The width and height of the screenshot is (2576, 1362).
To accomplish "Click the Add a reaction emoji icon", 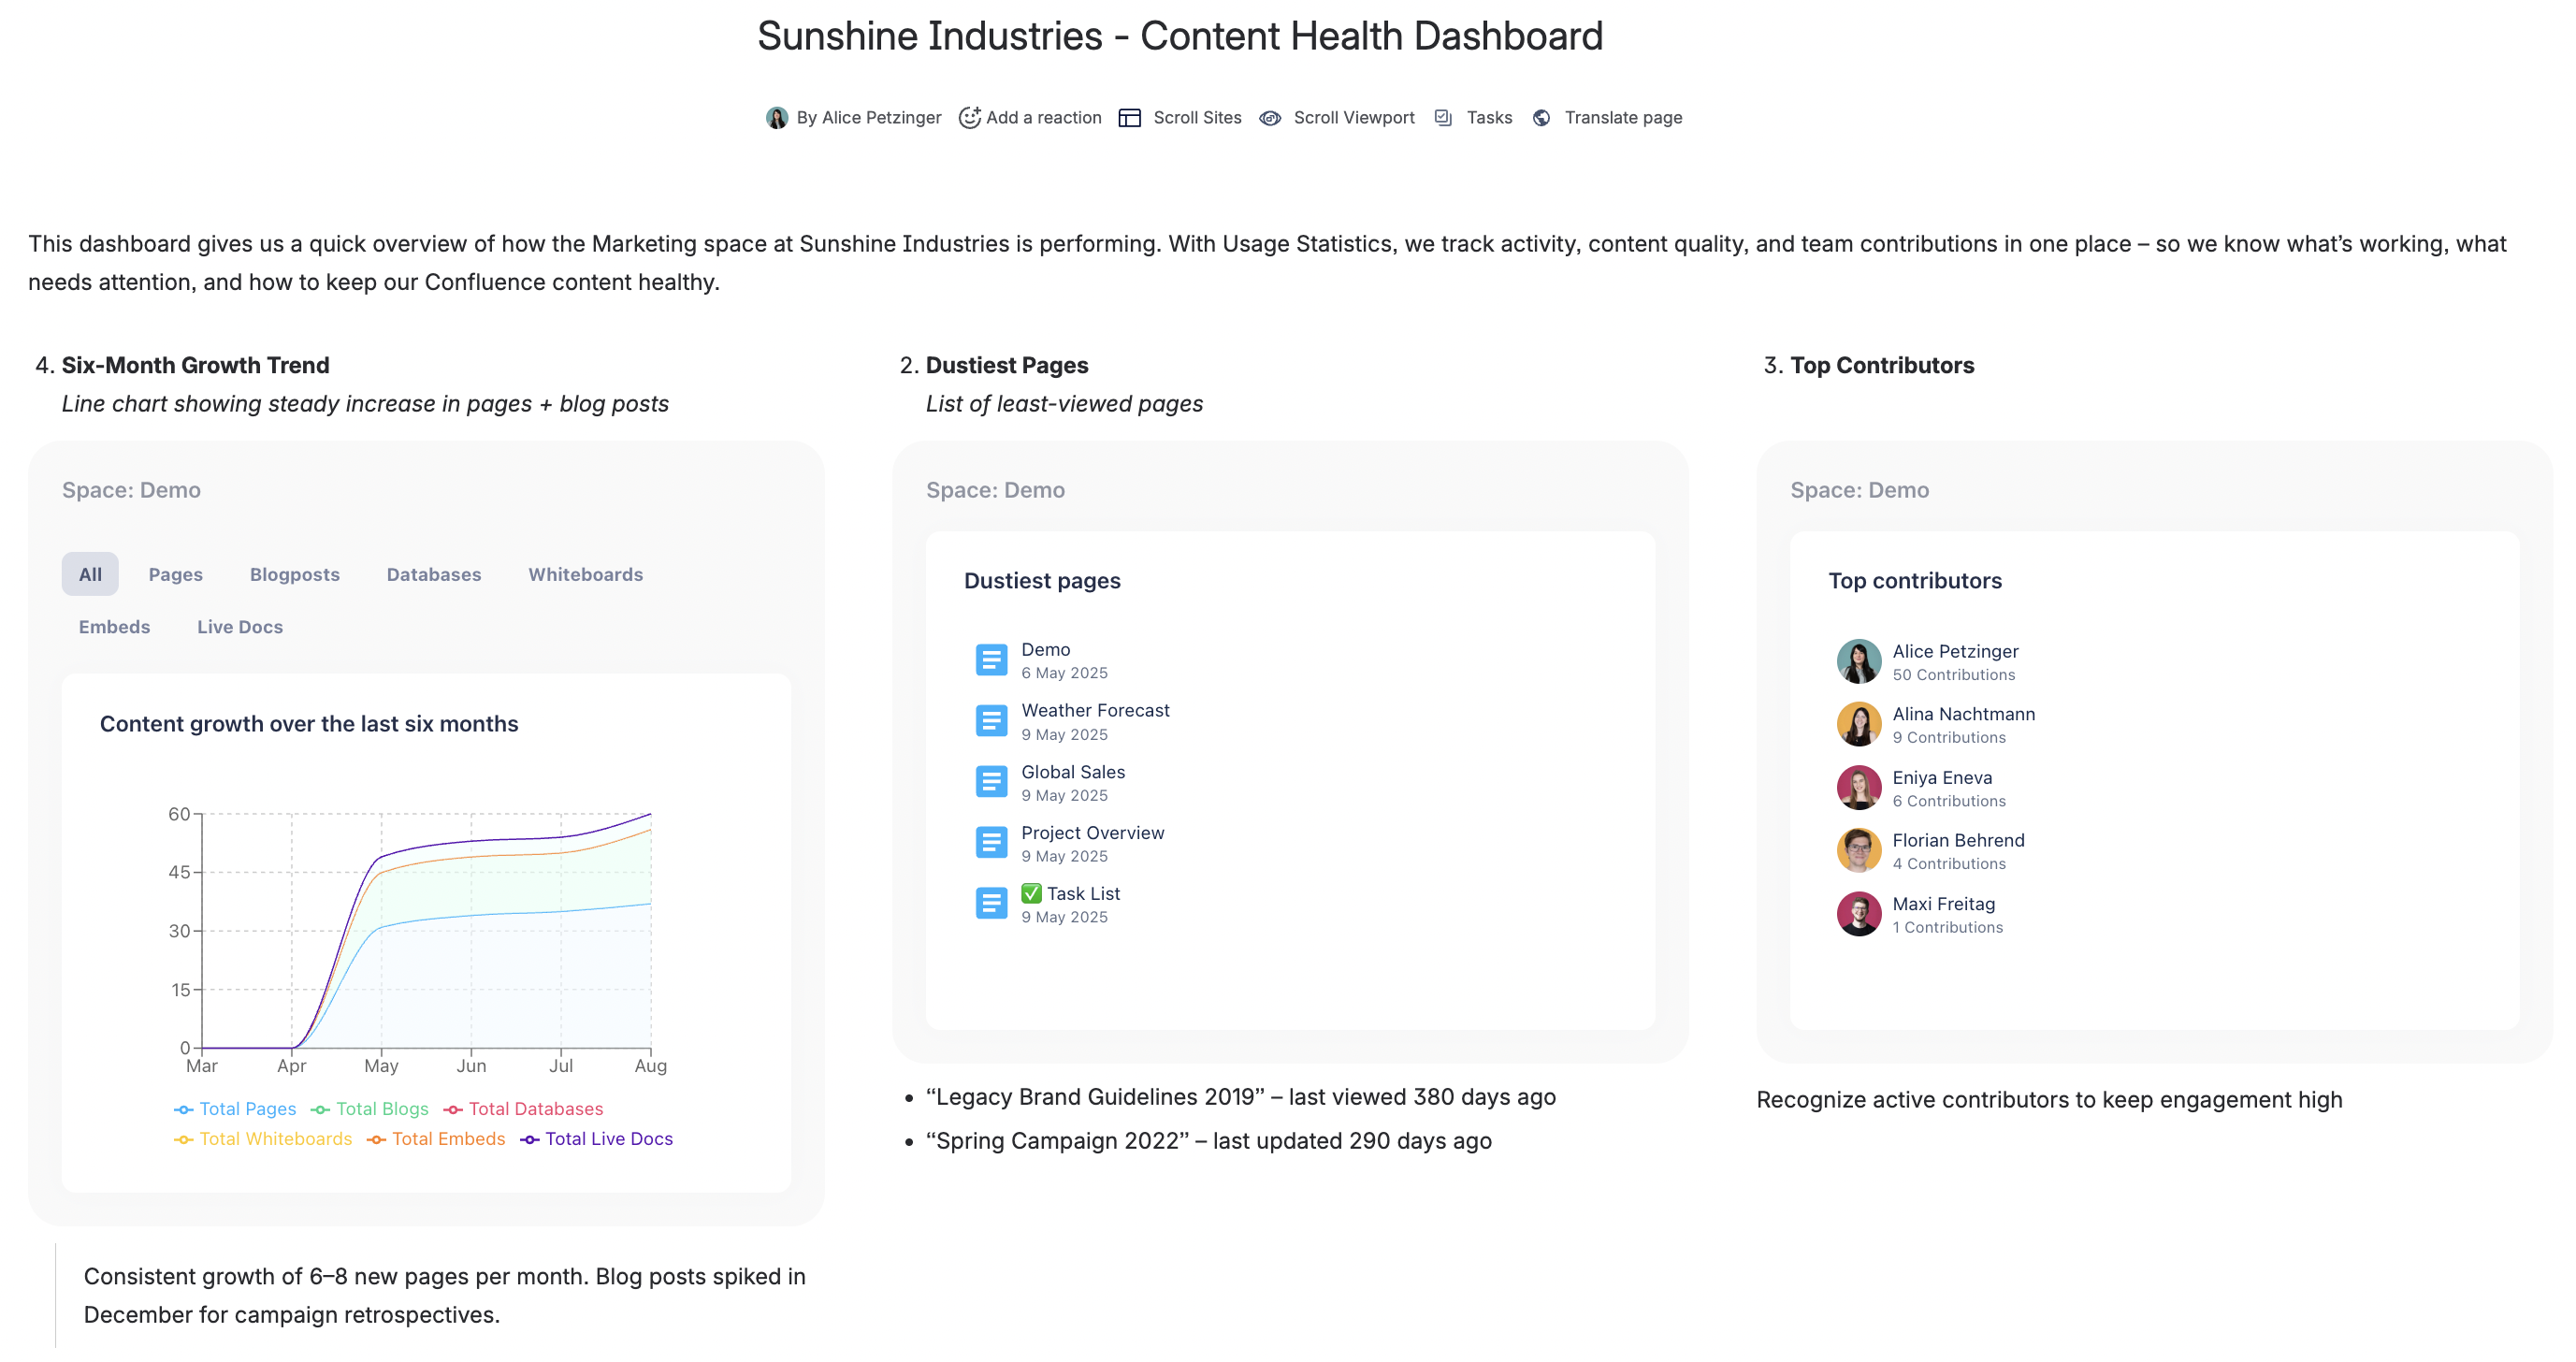I will 969,118.
